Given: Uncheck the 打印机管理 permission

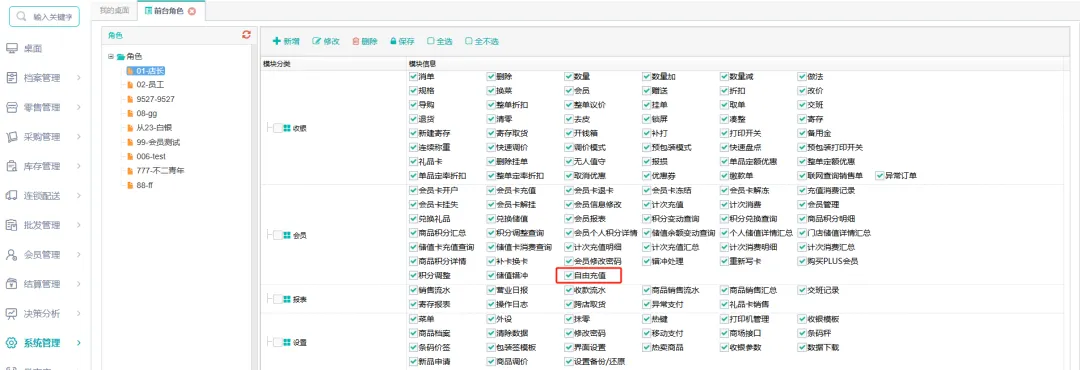Looking at the screenshot, I should 725,319.
